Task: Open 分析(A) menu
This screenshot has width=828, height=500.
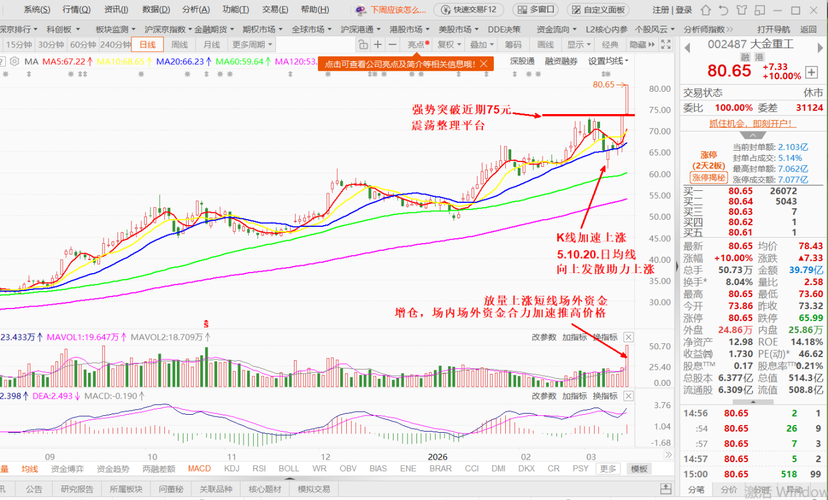Action: (x=196, y=10)
